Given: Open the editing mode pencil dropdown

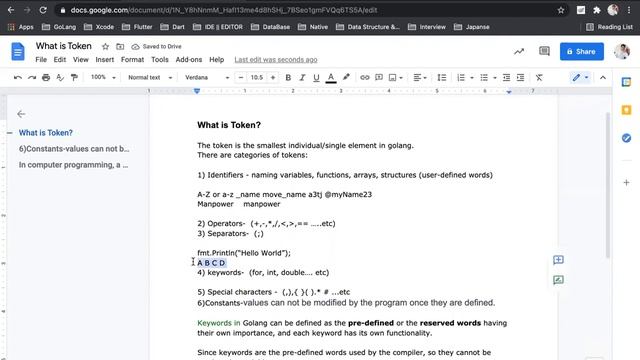Looking at the screenshot, I should (x=580, y=78).
